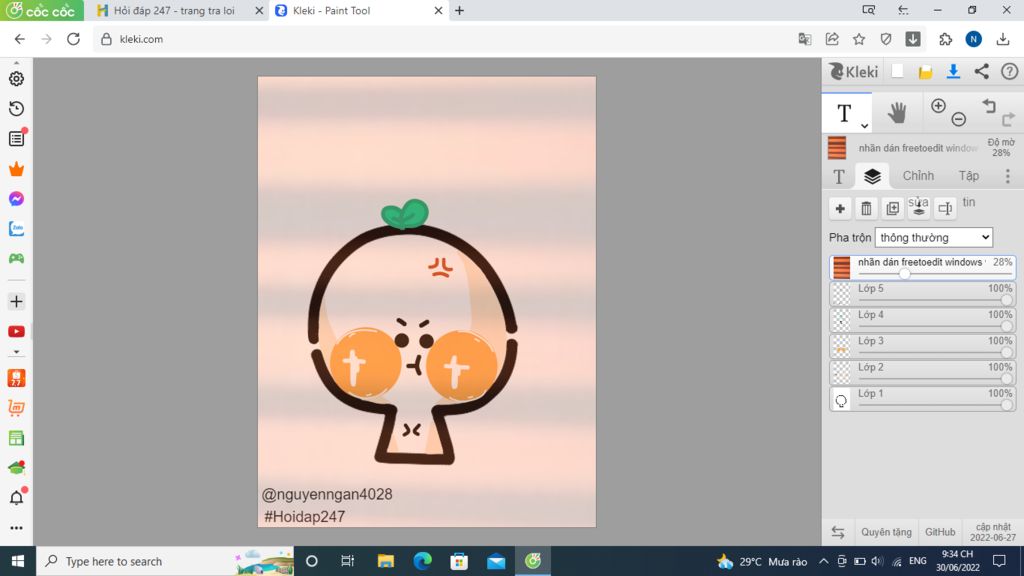Open the three-dot more options menu
This screenshot has width=1024, height=576.
[1008, 176]
